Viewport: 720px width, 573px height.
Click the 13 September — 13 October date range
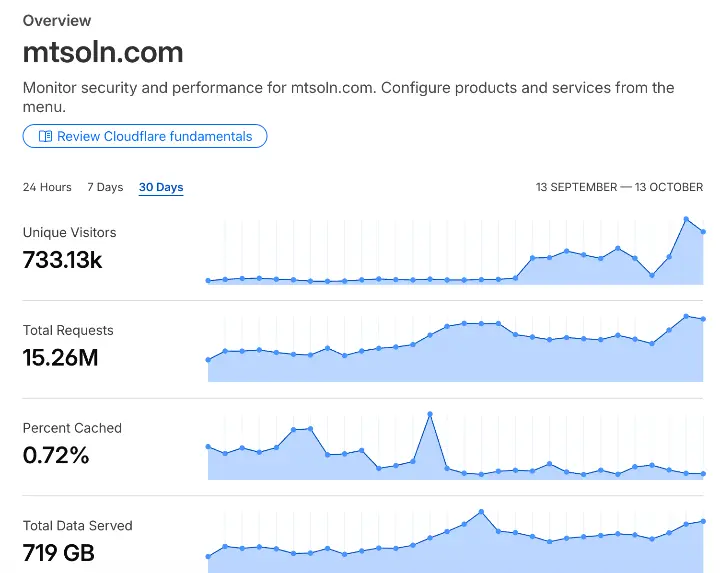(x=619, y=187)
